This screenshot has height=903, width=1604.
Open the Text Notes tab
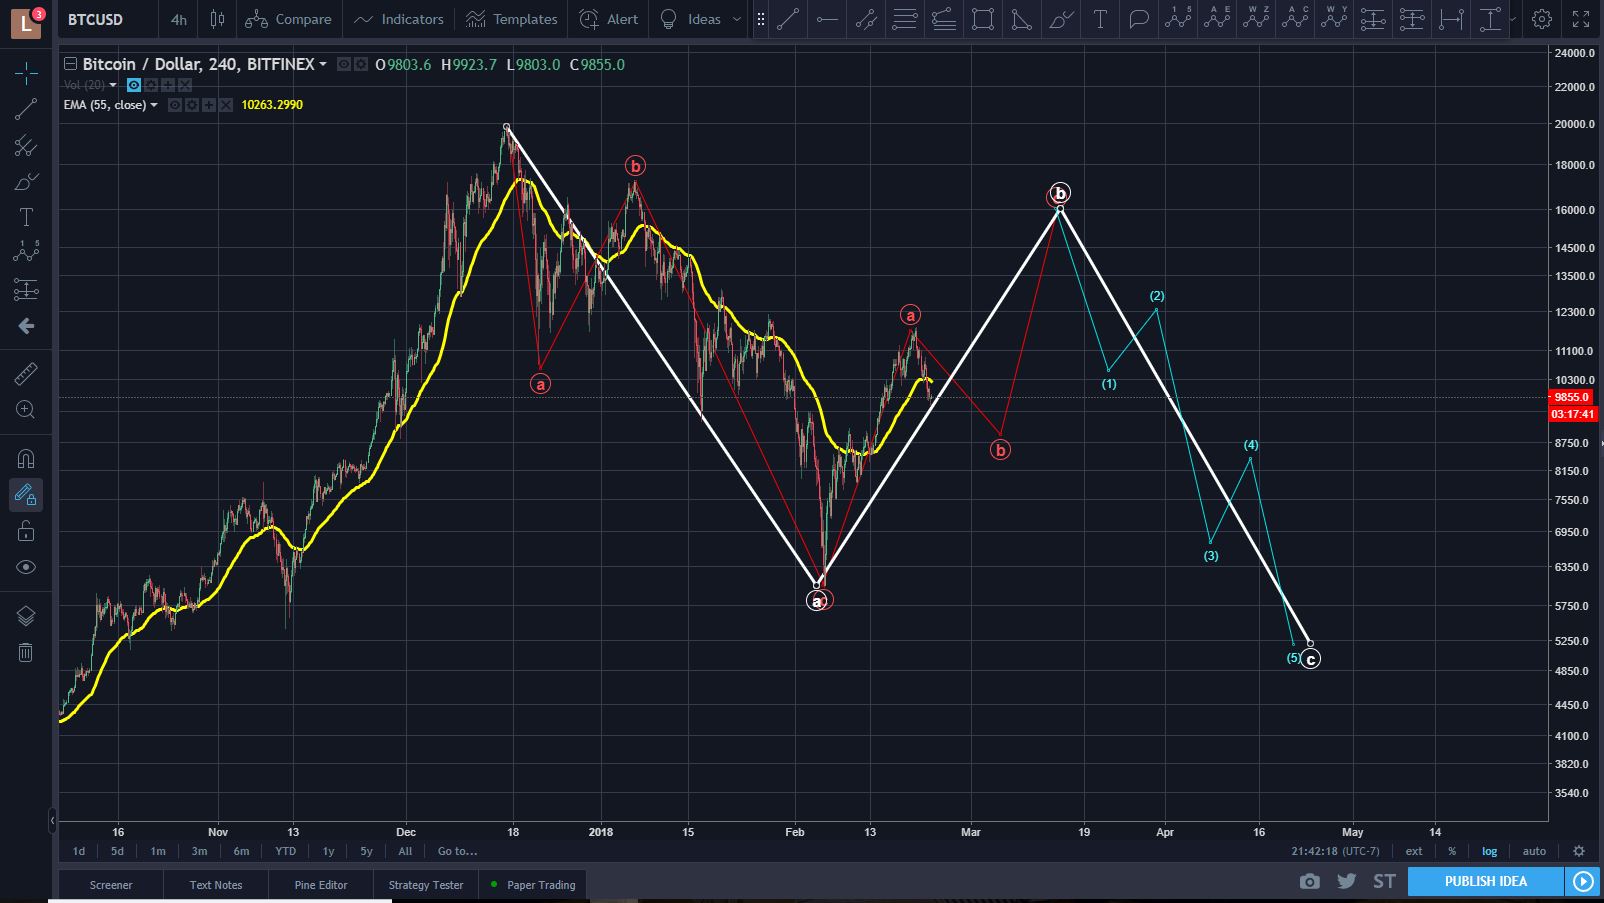pyautogui.click(x=216, y=885)
